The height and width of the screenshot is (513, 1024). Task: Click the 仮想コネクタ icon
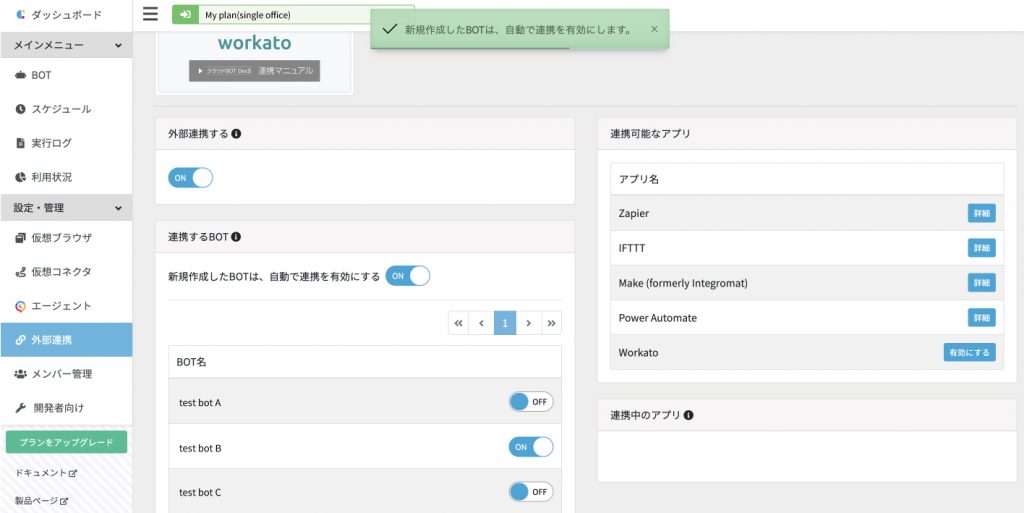(20, 272)
